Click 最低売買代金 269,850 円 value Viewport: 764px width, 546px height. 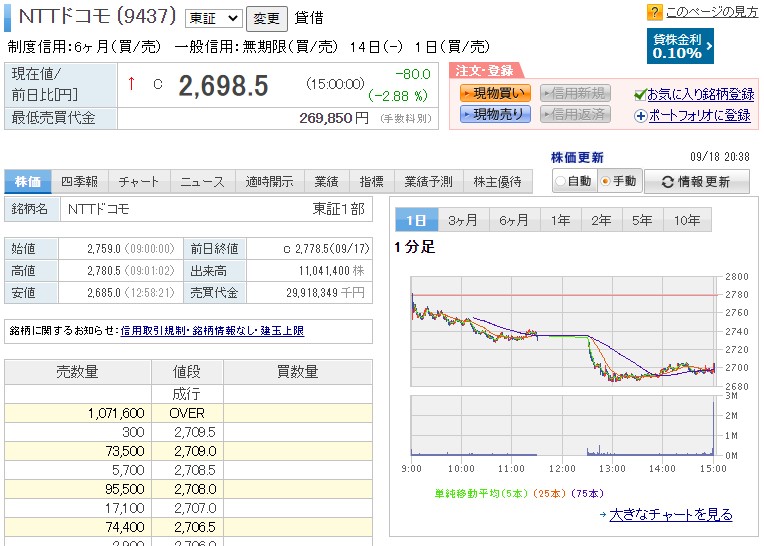334,118
